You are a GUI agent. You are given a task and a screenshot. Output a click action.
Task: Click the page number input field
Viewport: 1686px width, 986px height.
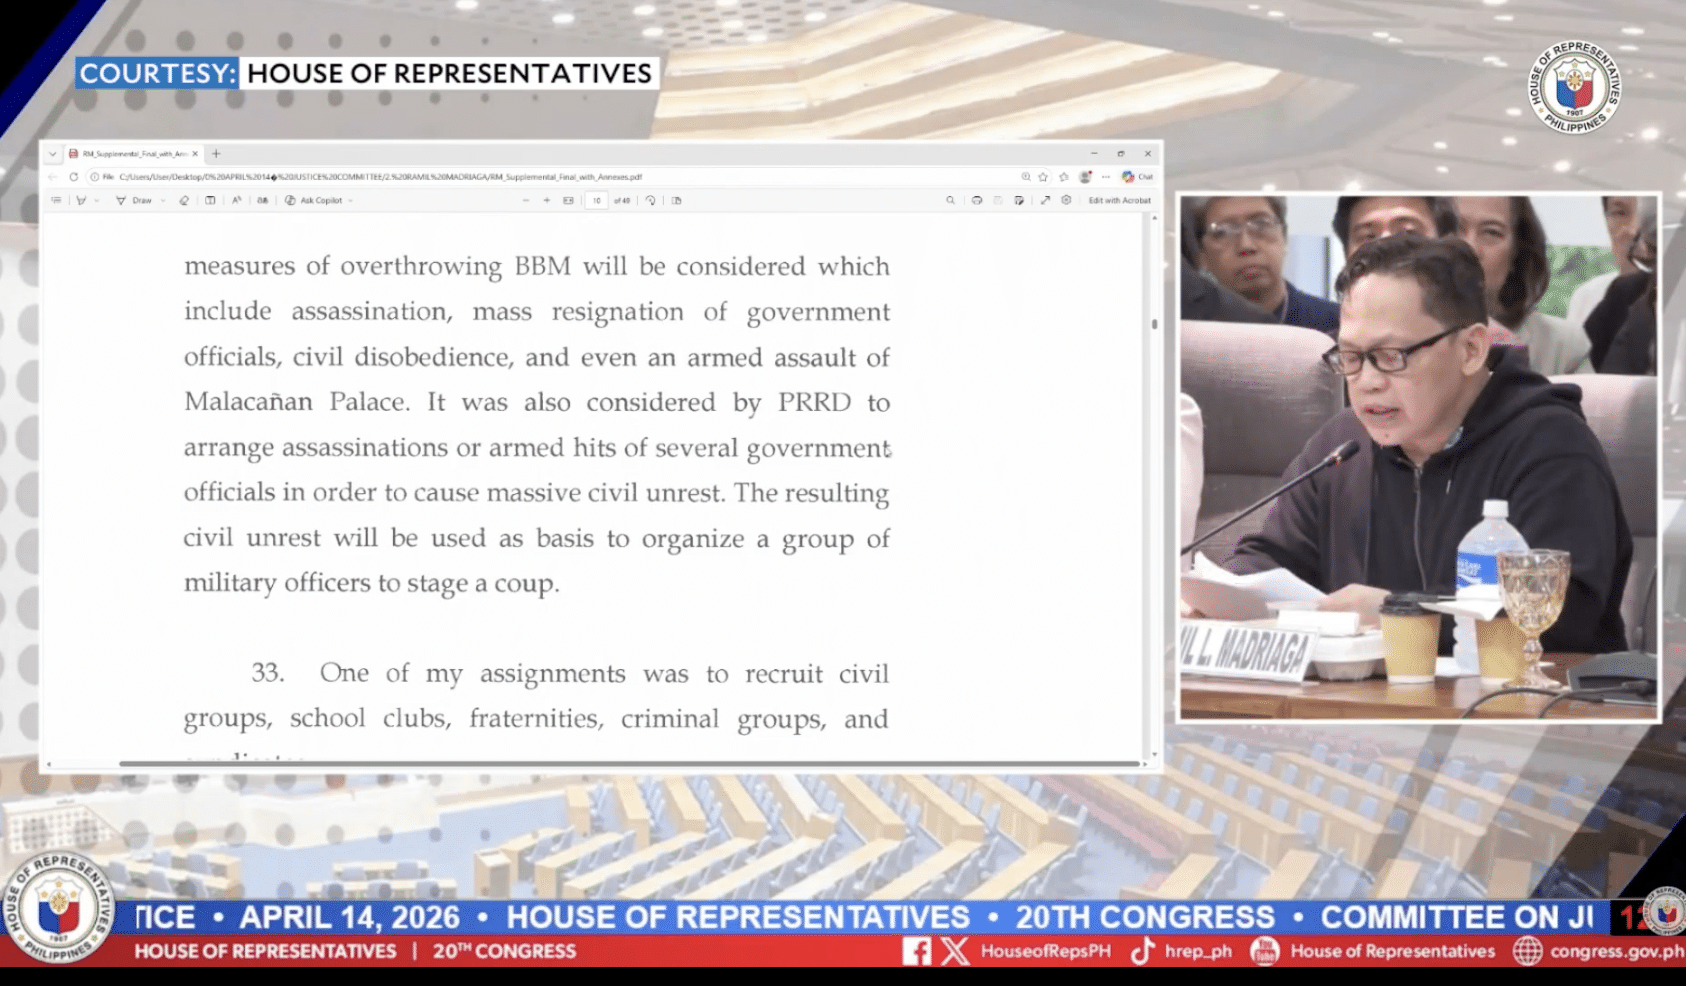tap(597, 200)
